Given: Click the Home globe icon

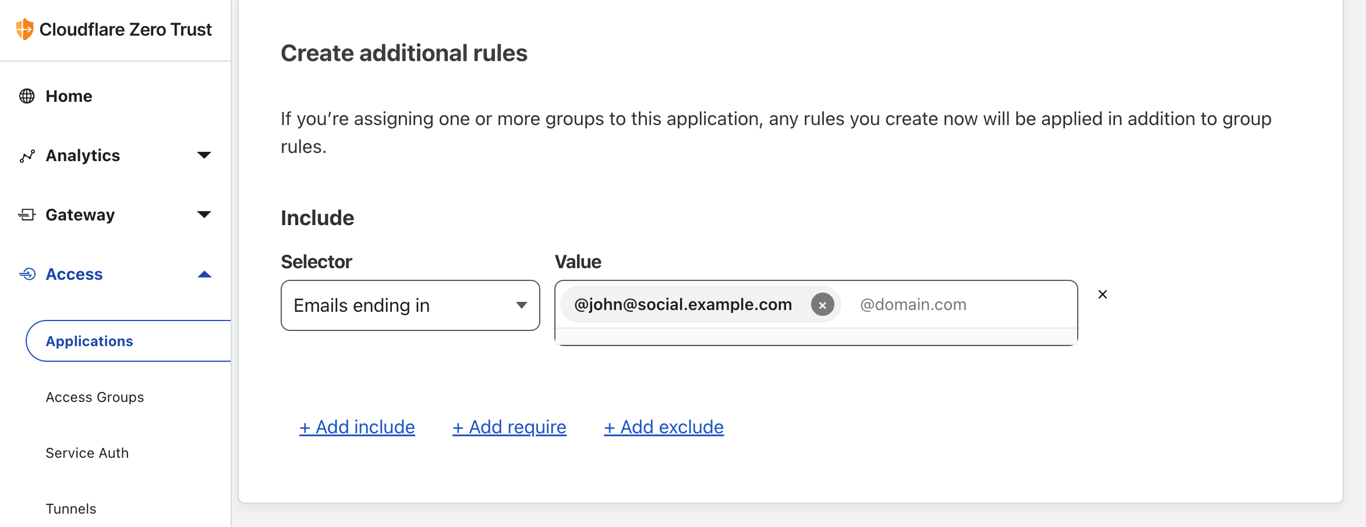Looking at the screenshot, I should (27, 96).
